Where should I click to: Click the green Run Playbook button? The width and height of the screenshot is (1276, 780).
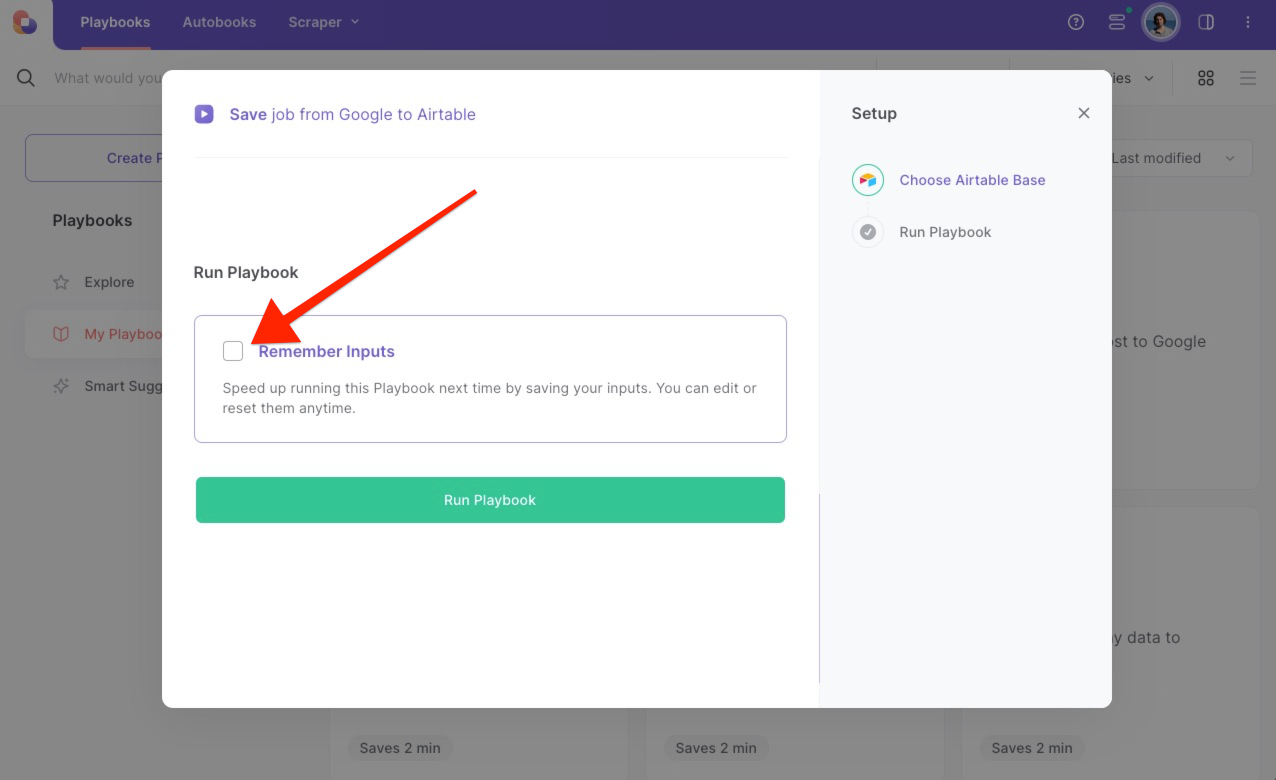[x=490, y=500]
